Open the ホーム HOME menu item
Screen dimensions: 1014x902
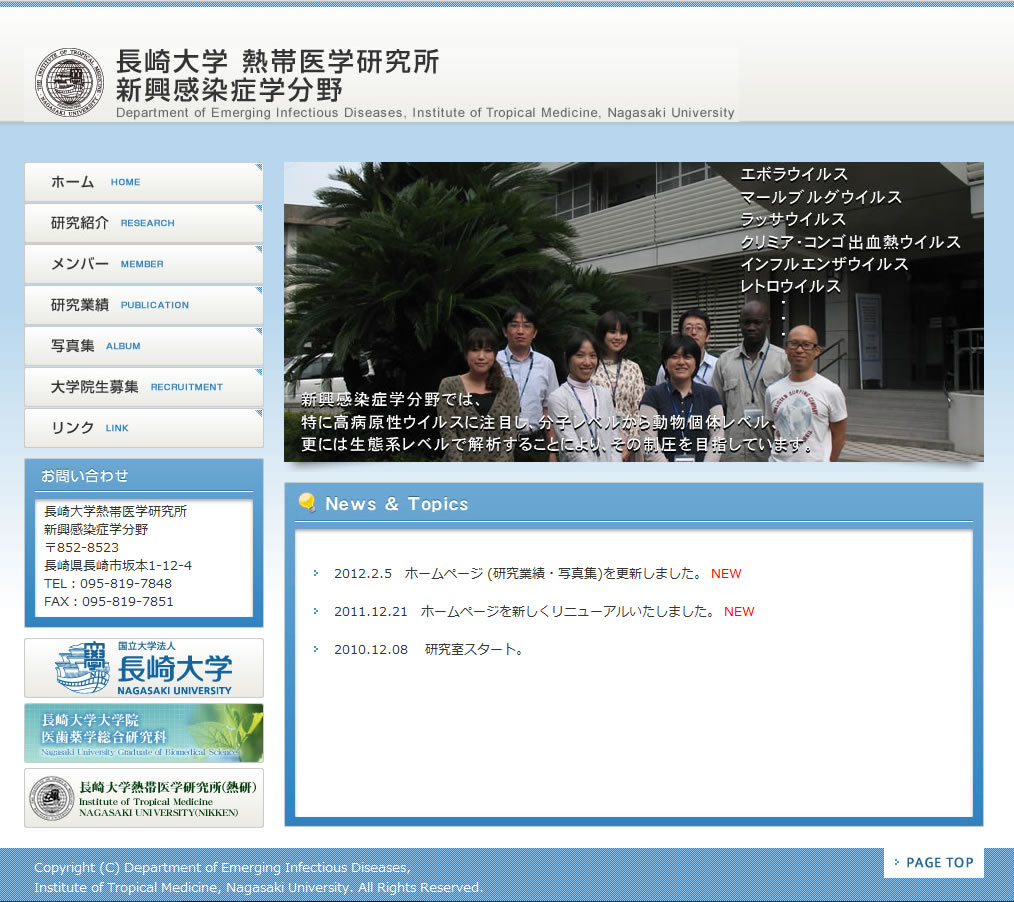(143, 182)
